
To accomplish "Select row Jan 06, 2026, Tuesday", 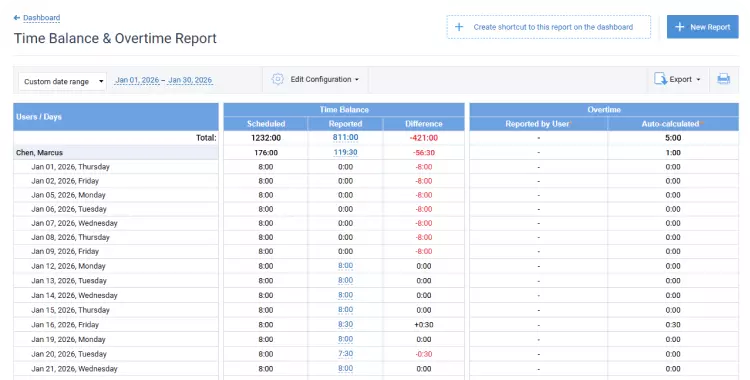I will click(x=116, y=209).
